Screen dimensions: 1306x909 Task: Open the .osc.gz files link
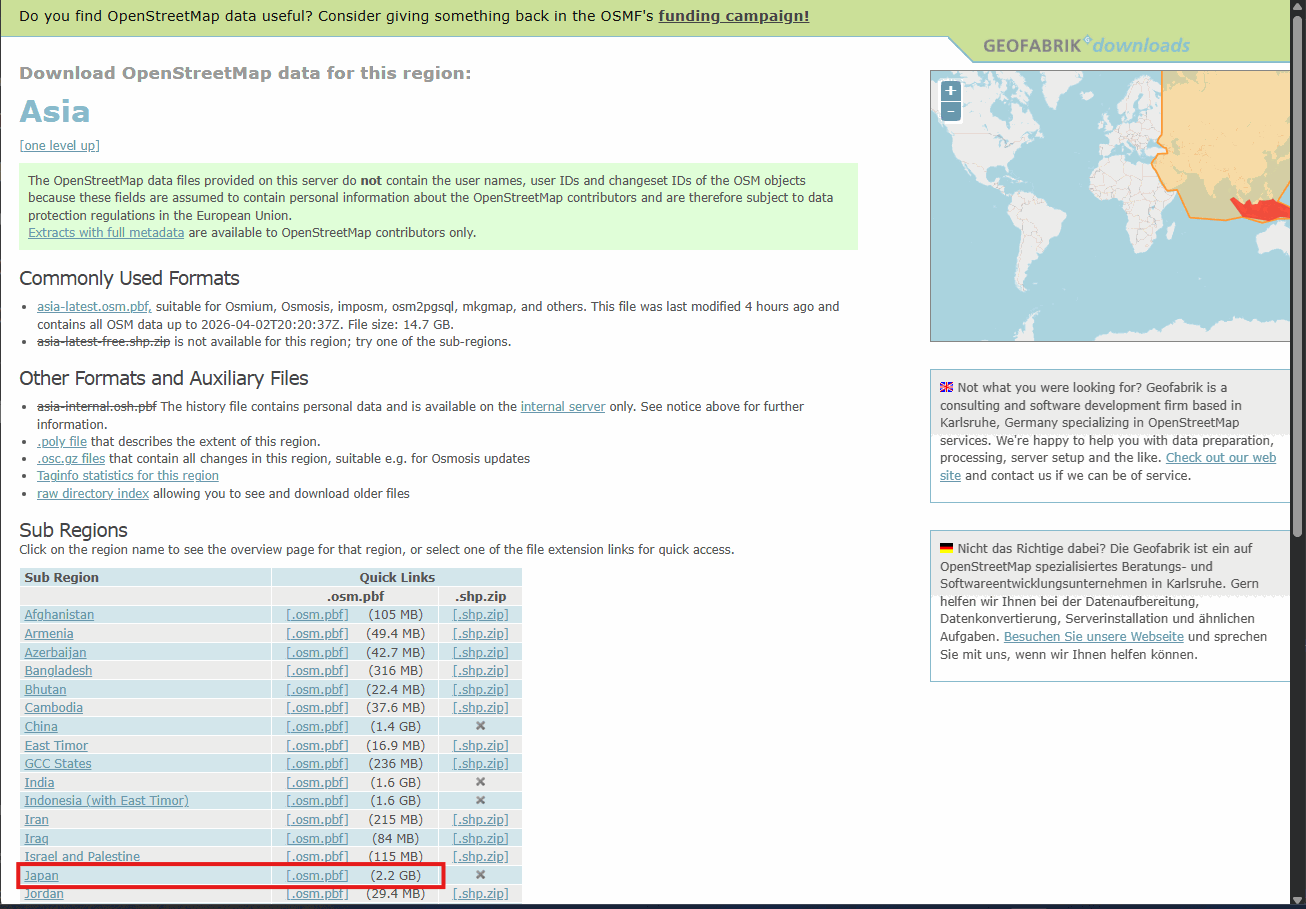click(x=71, y=459)
